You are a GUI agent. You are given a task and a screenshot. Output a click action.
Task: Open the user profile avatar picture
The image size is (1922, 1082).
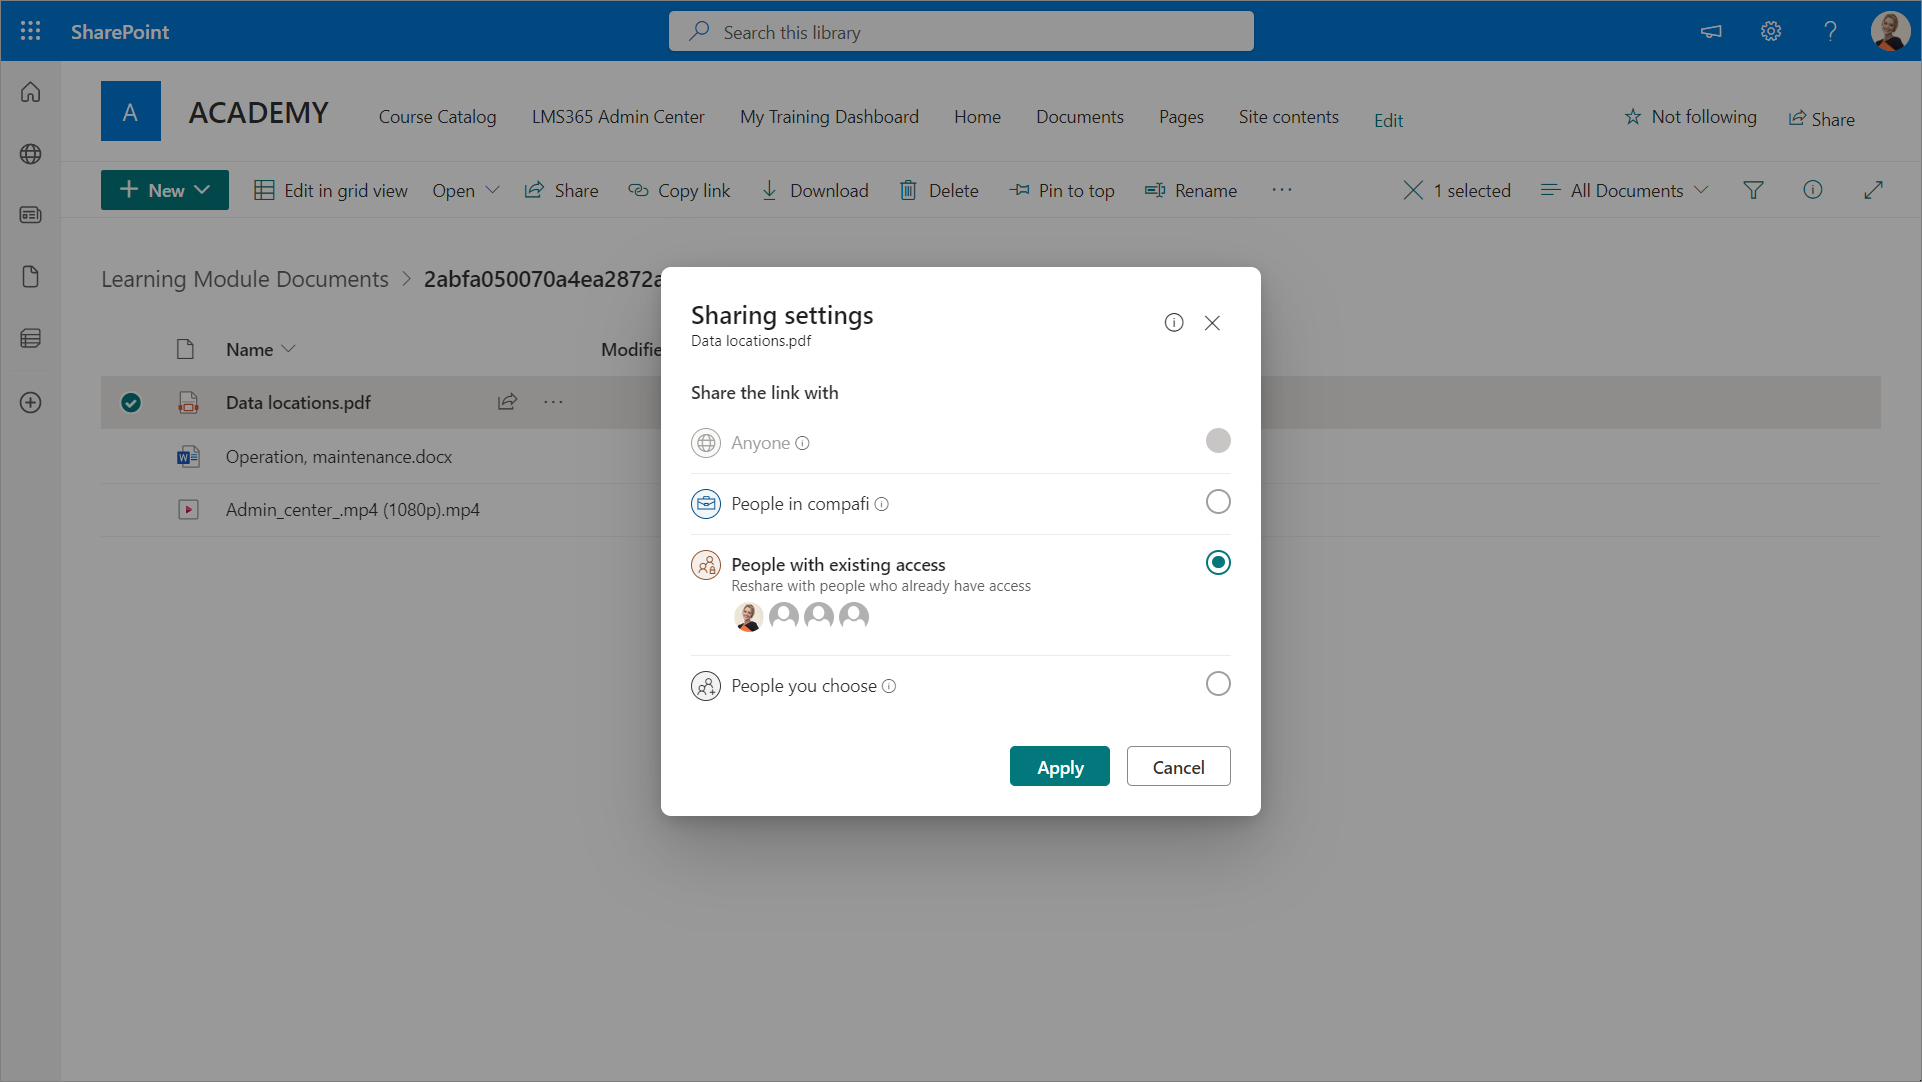point(1889,31)
